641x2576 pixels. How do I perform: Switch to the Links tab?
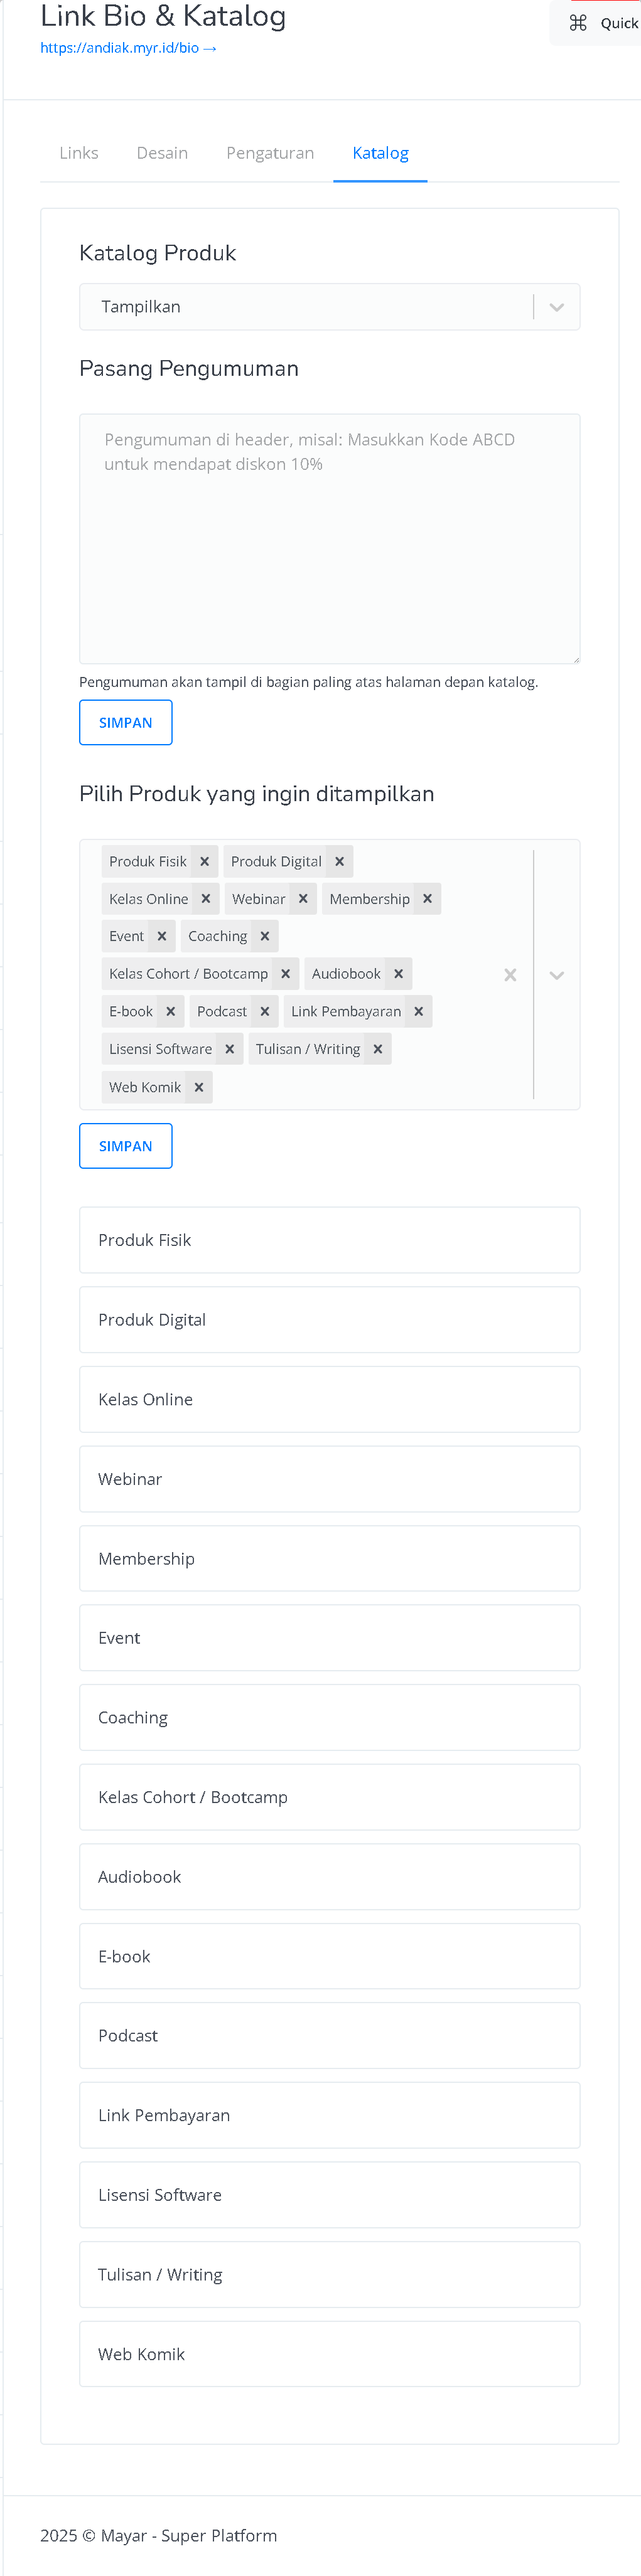pos(79,153)
